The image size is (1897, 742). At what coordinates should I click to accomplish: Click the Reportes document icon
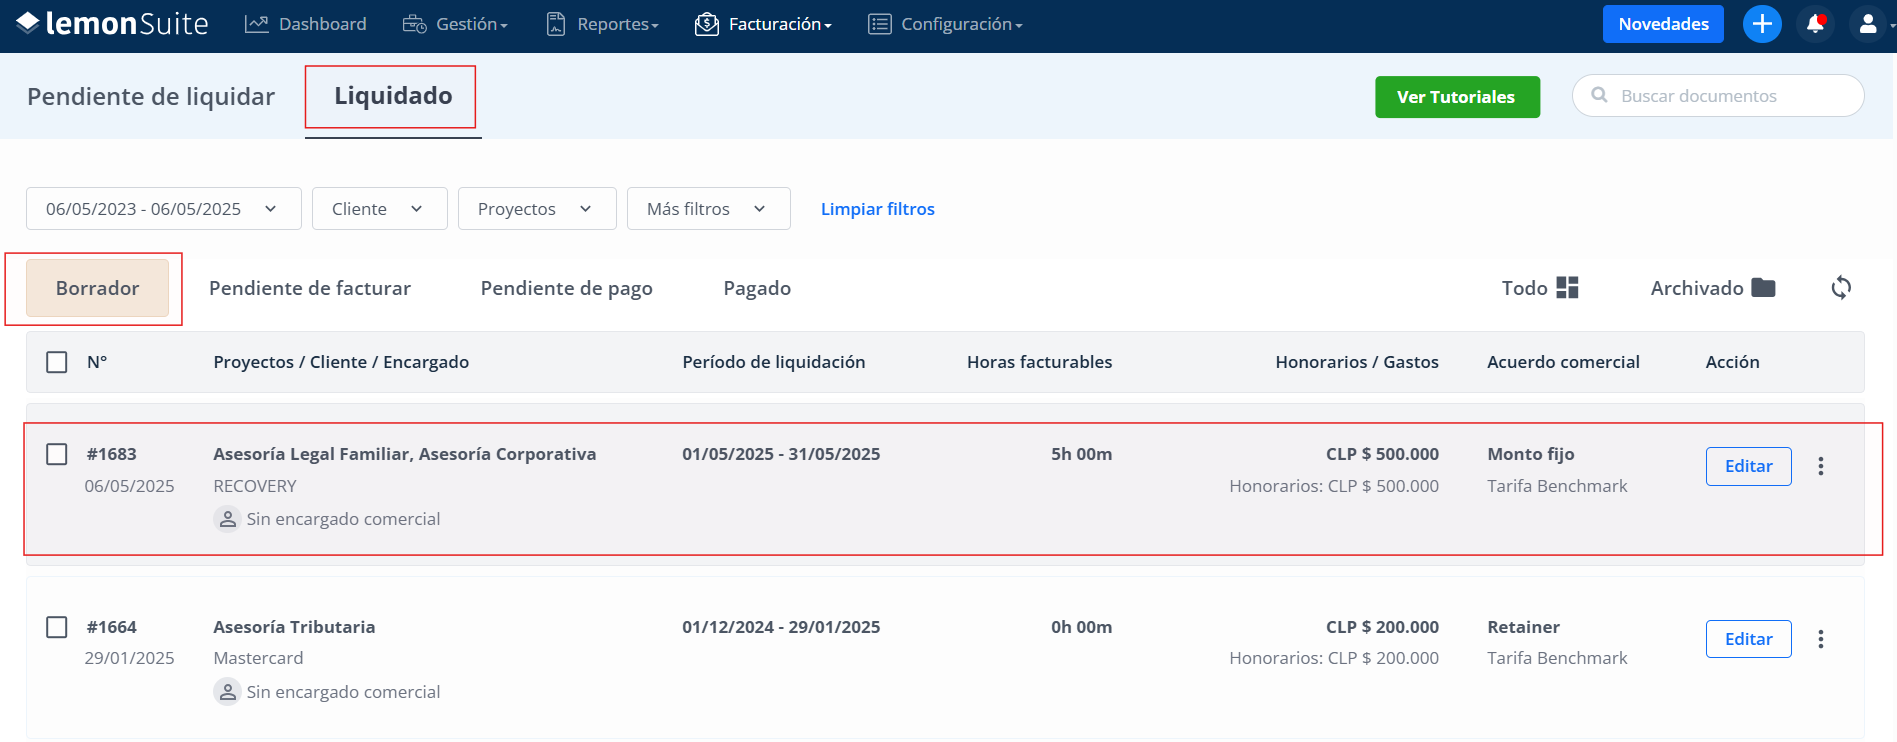[x=556, y=24]
